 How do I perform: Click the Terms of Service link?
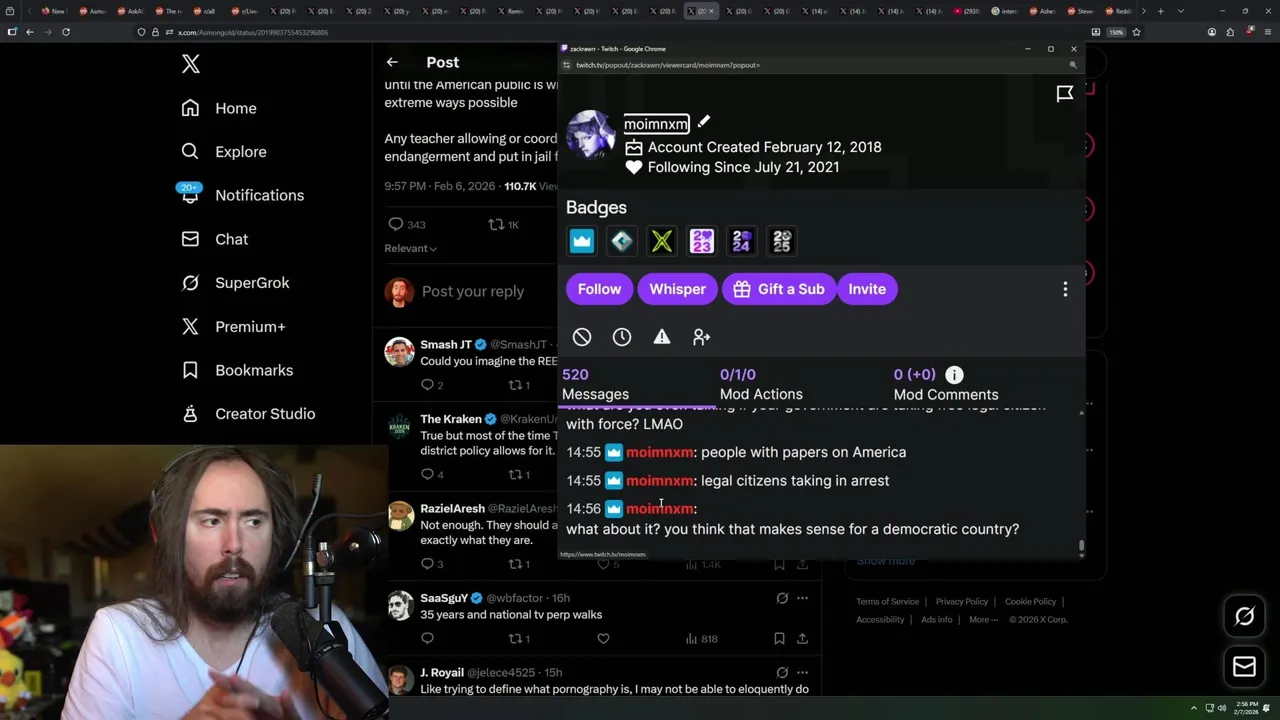coord(887,602)
